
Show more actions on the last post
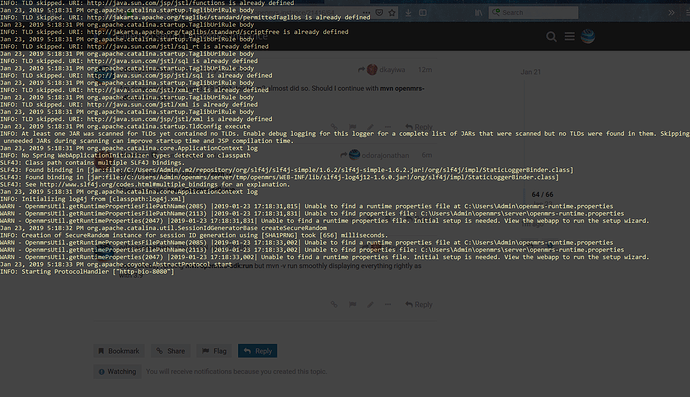tap(387, 305)
